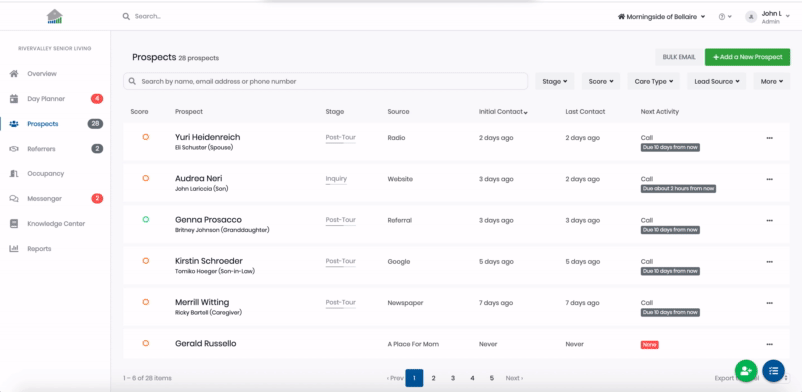Click the Prospects people icon in sidebar
Image resolution: width=802 pixels, height=392 pixels.
(14, 124)
